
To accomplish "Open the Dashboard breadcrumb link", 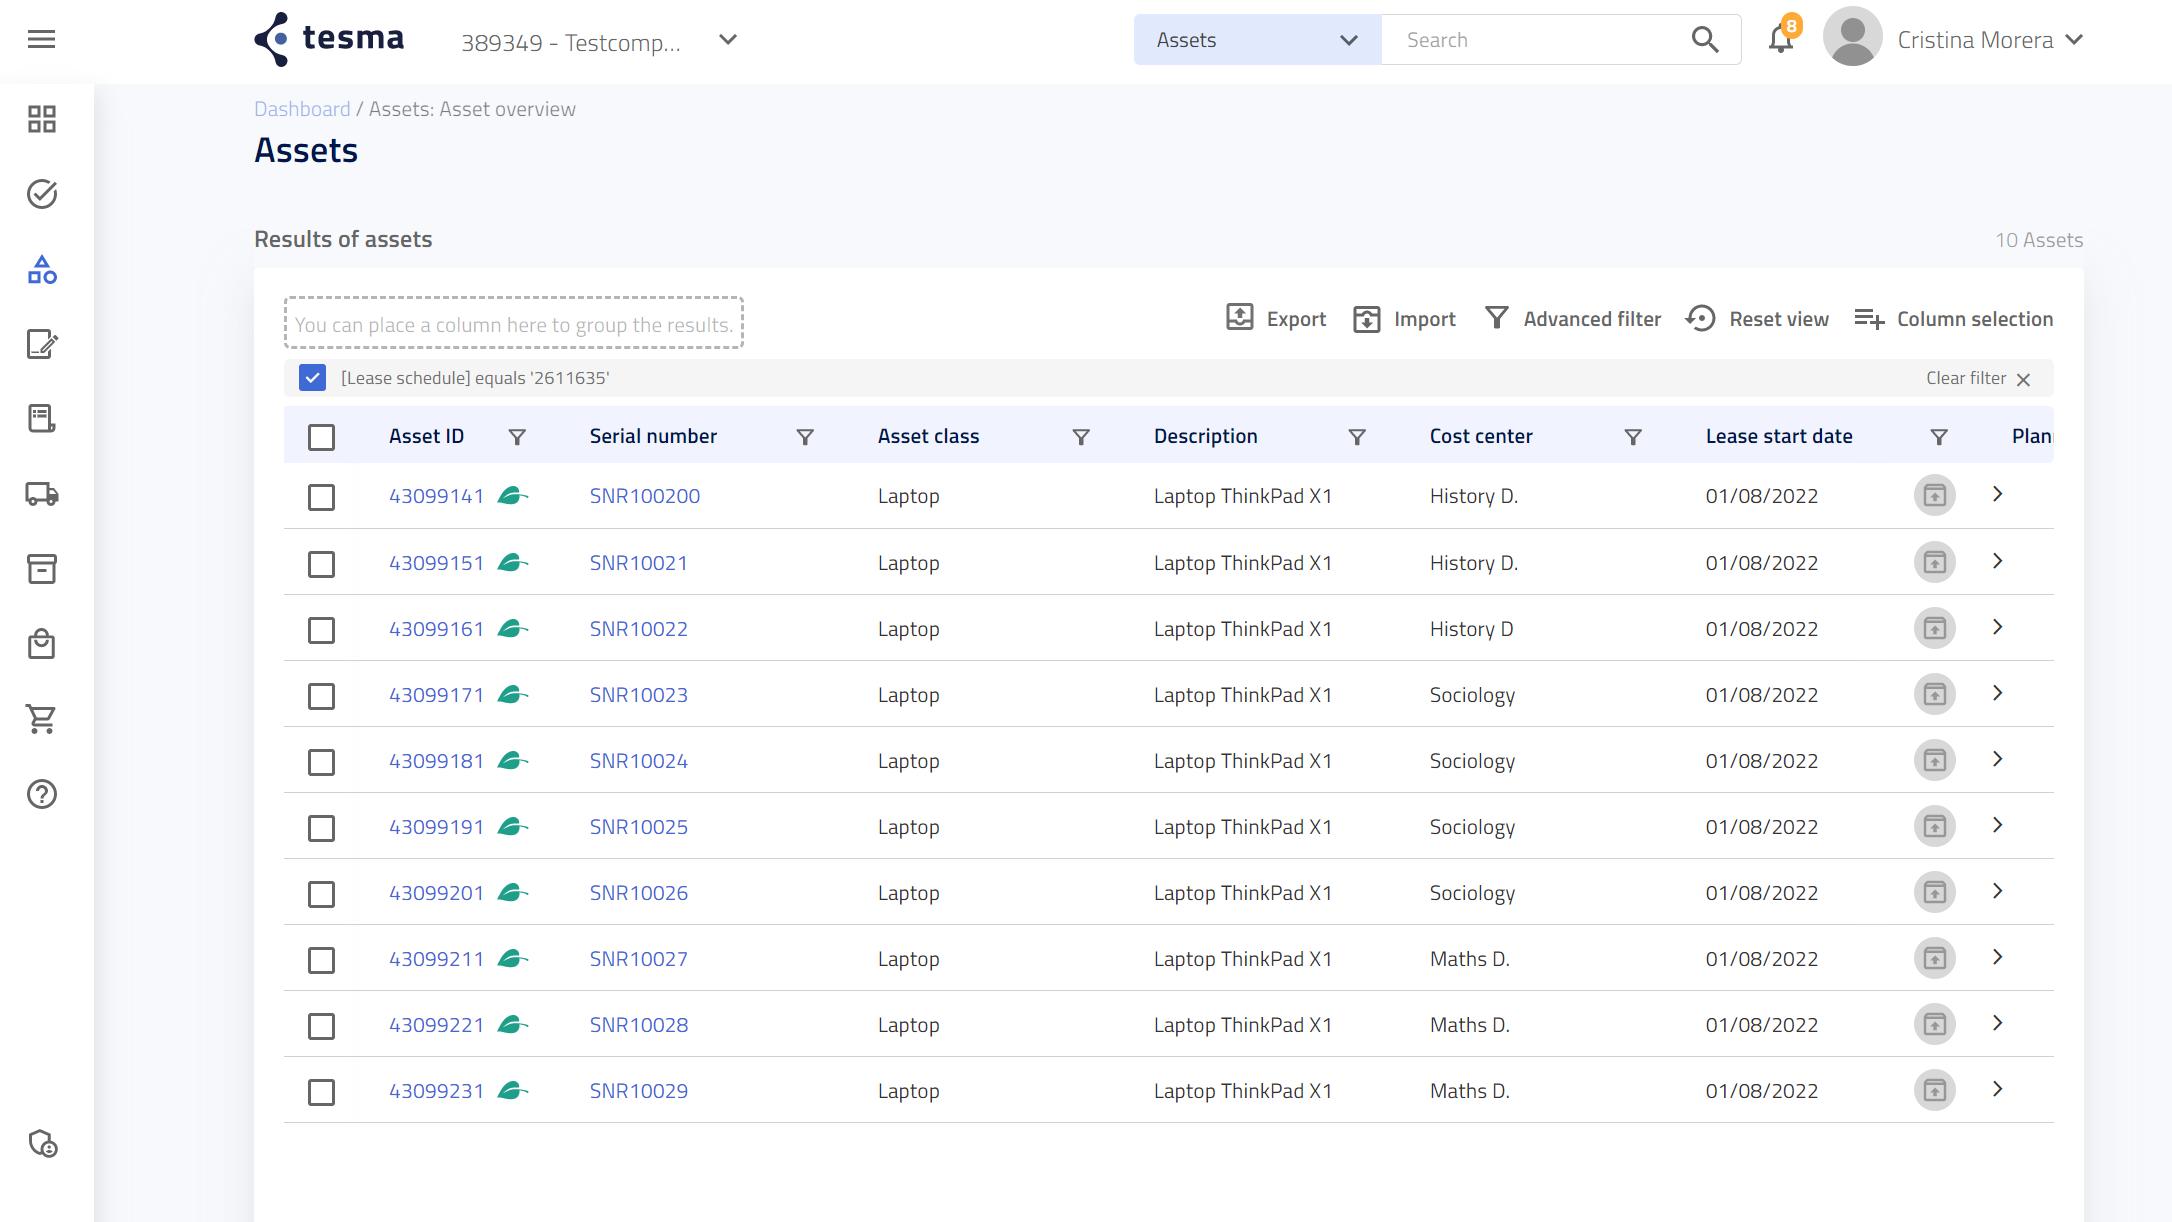I will coord(302,109).
